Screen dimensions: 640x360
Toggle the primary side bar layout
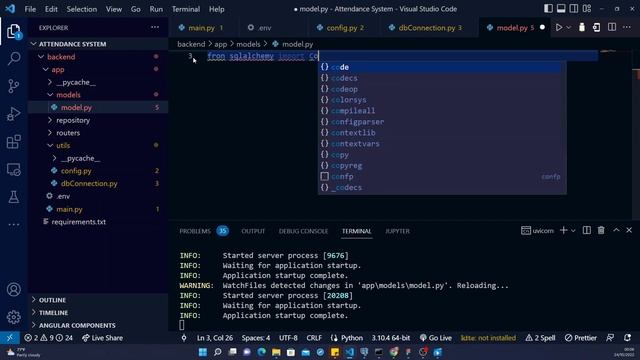548,9
